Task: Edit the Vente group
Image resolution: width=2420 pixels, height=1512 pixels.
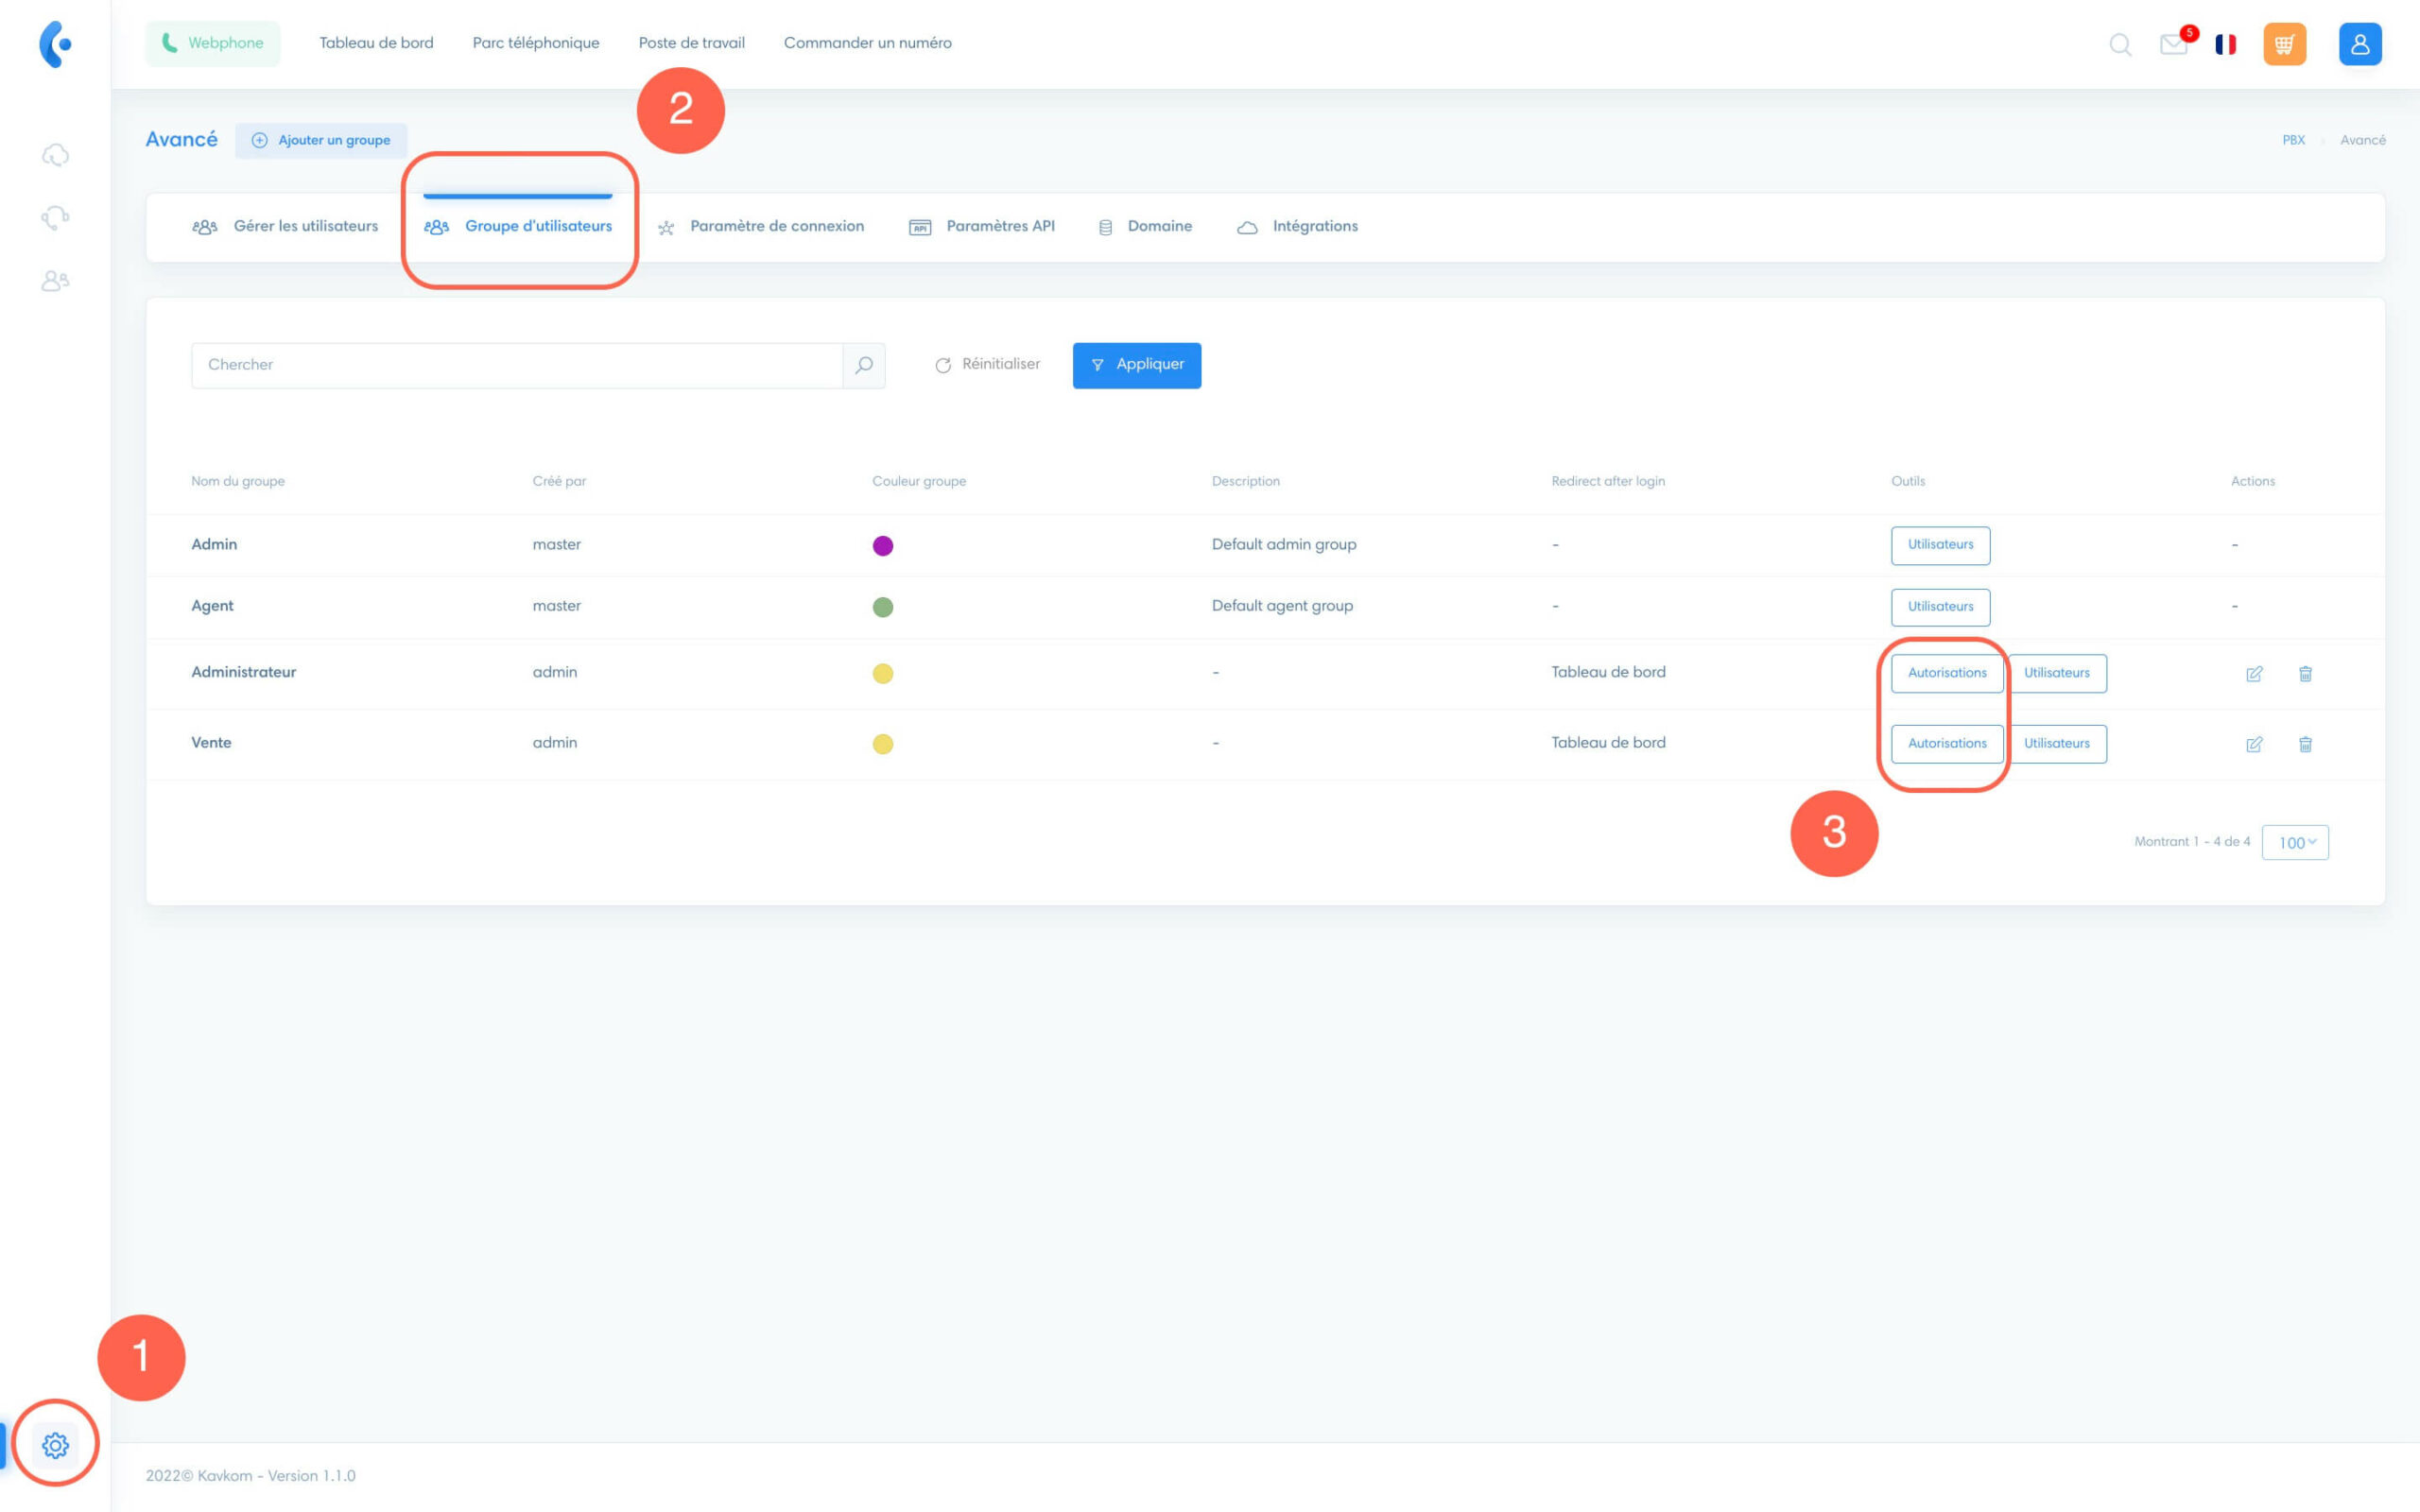Action: (2254, 744)
